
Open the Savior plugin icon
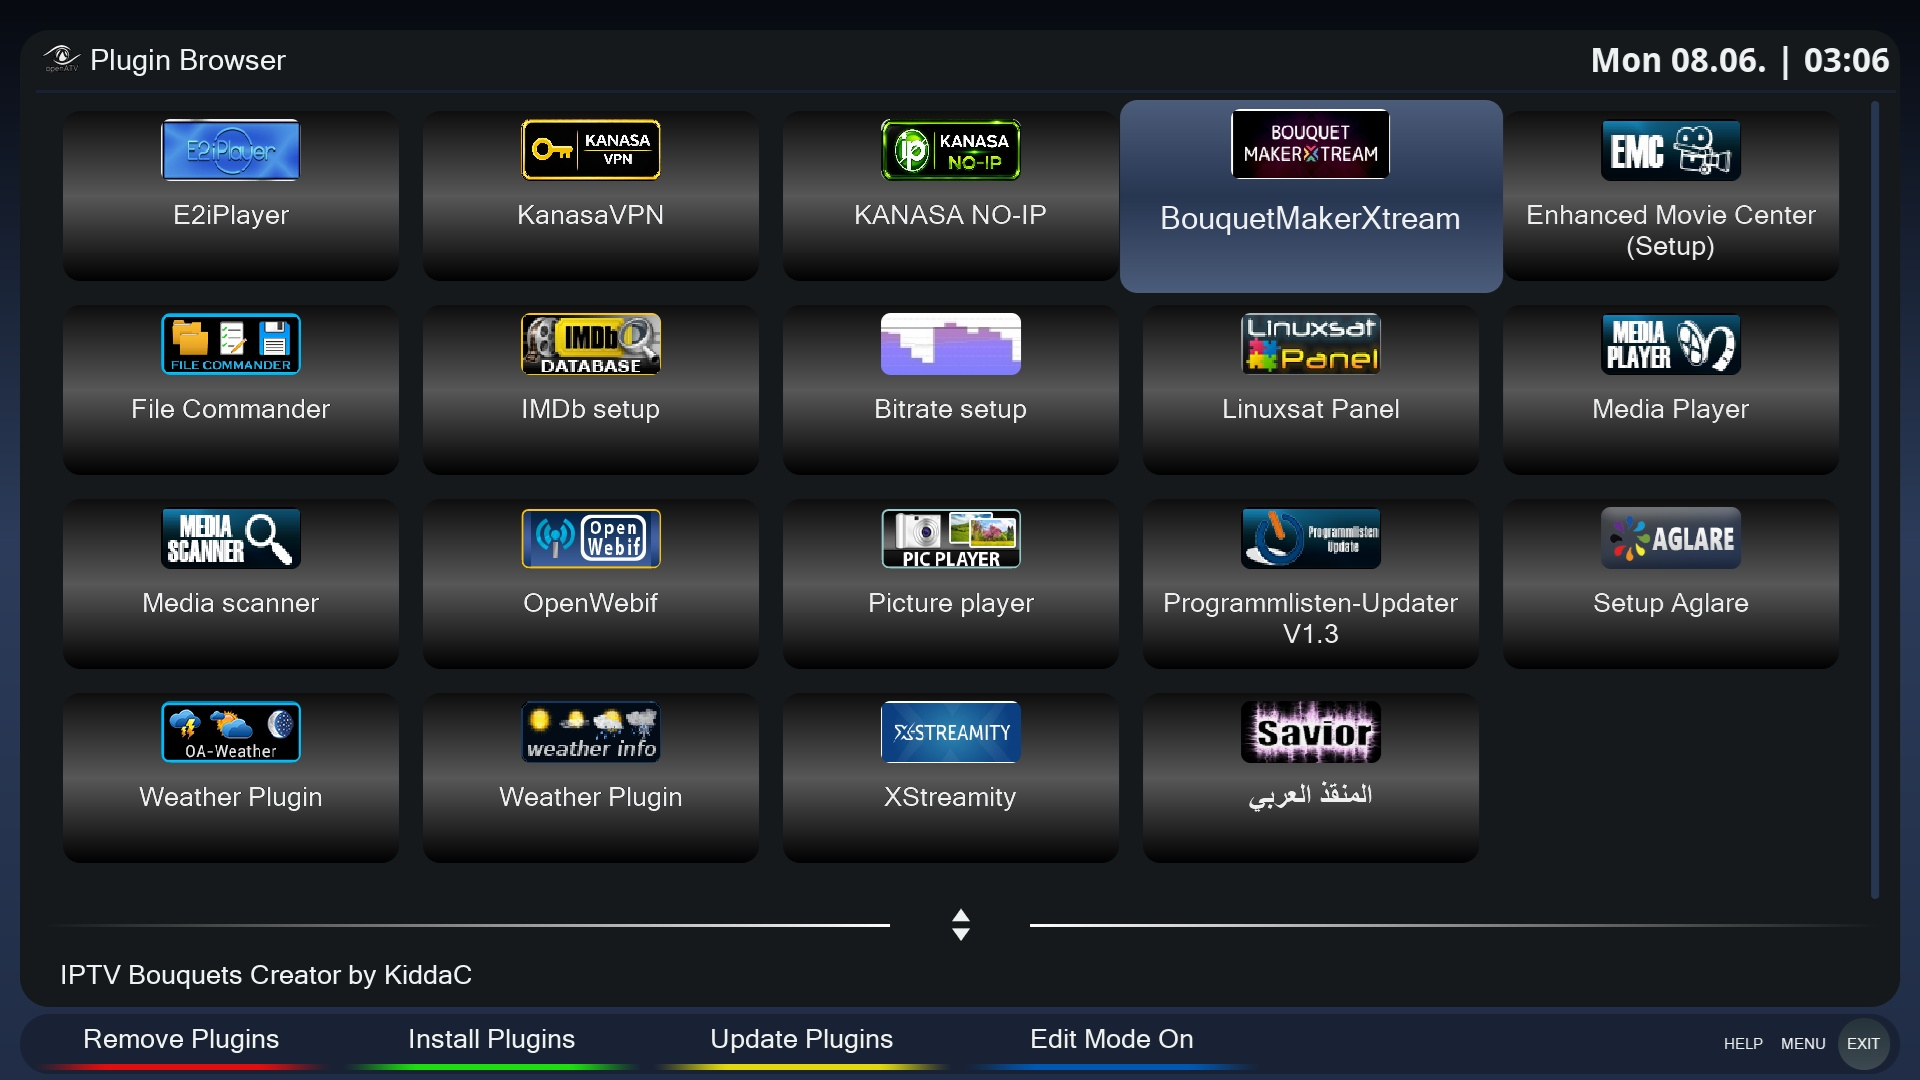click(x=1311, y=732)
